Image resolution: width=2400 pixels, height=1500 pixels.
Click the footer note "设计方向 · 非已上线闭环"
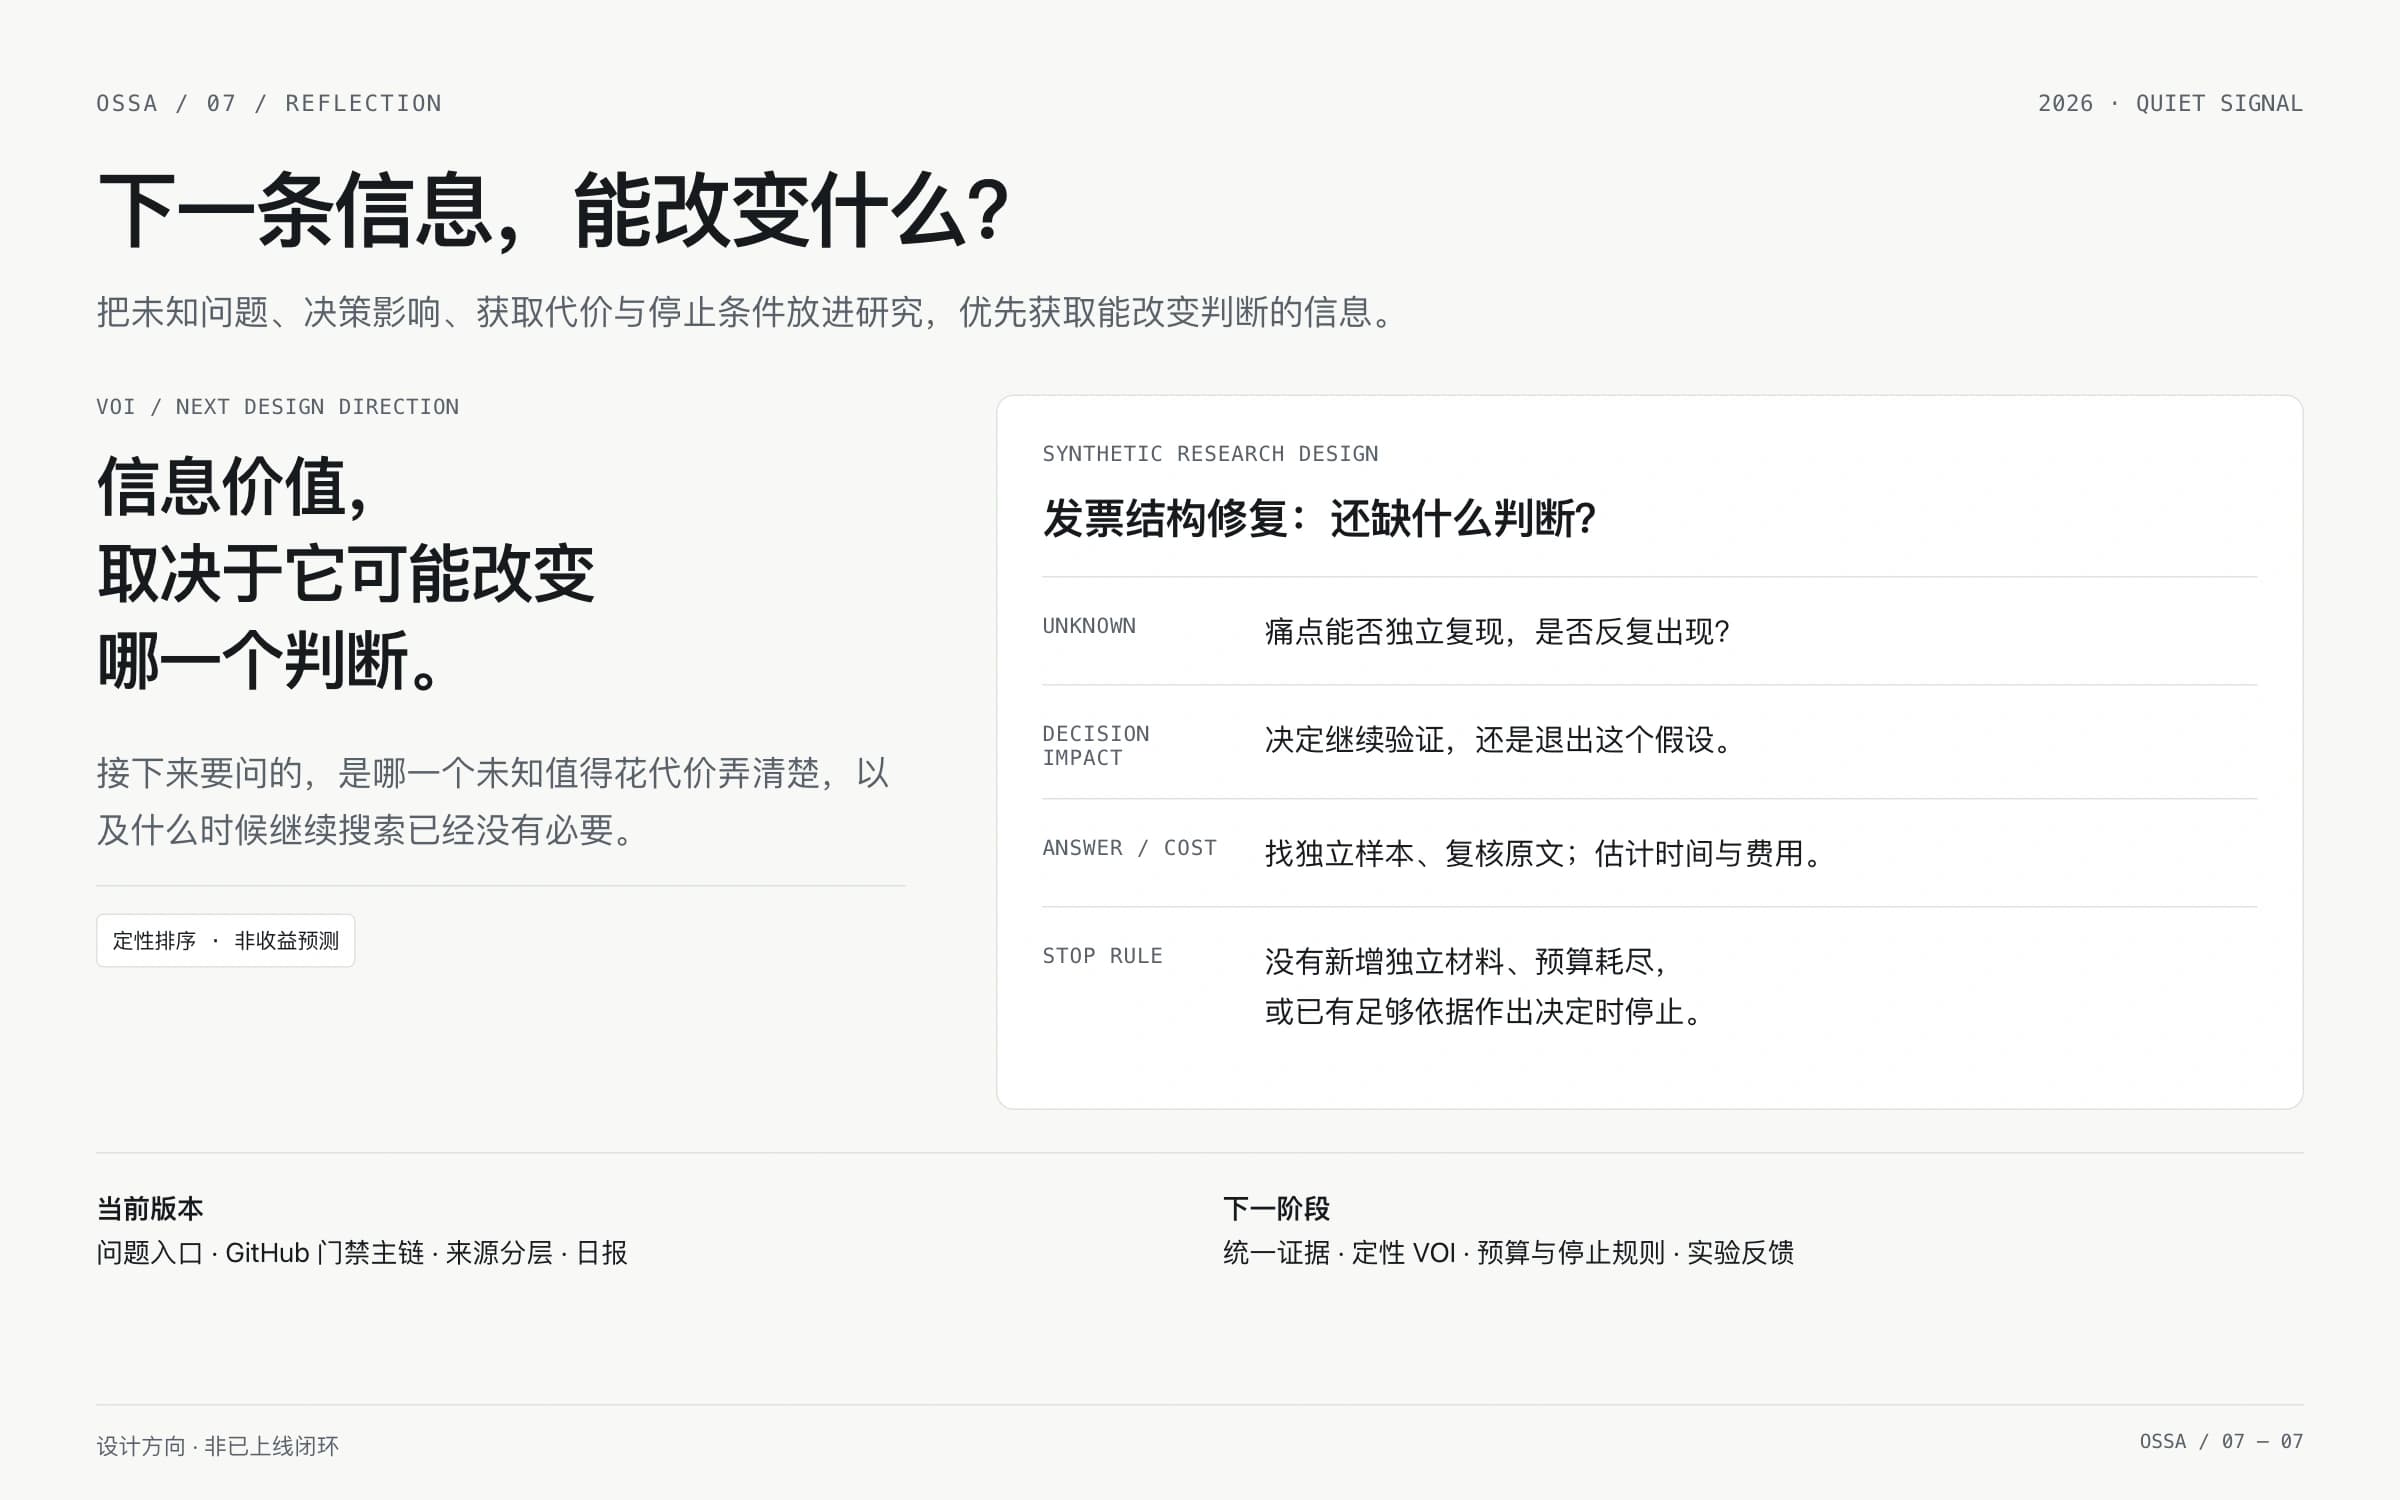pyautogui.click(x=217, y=1445)
